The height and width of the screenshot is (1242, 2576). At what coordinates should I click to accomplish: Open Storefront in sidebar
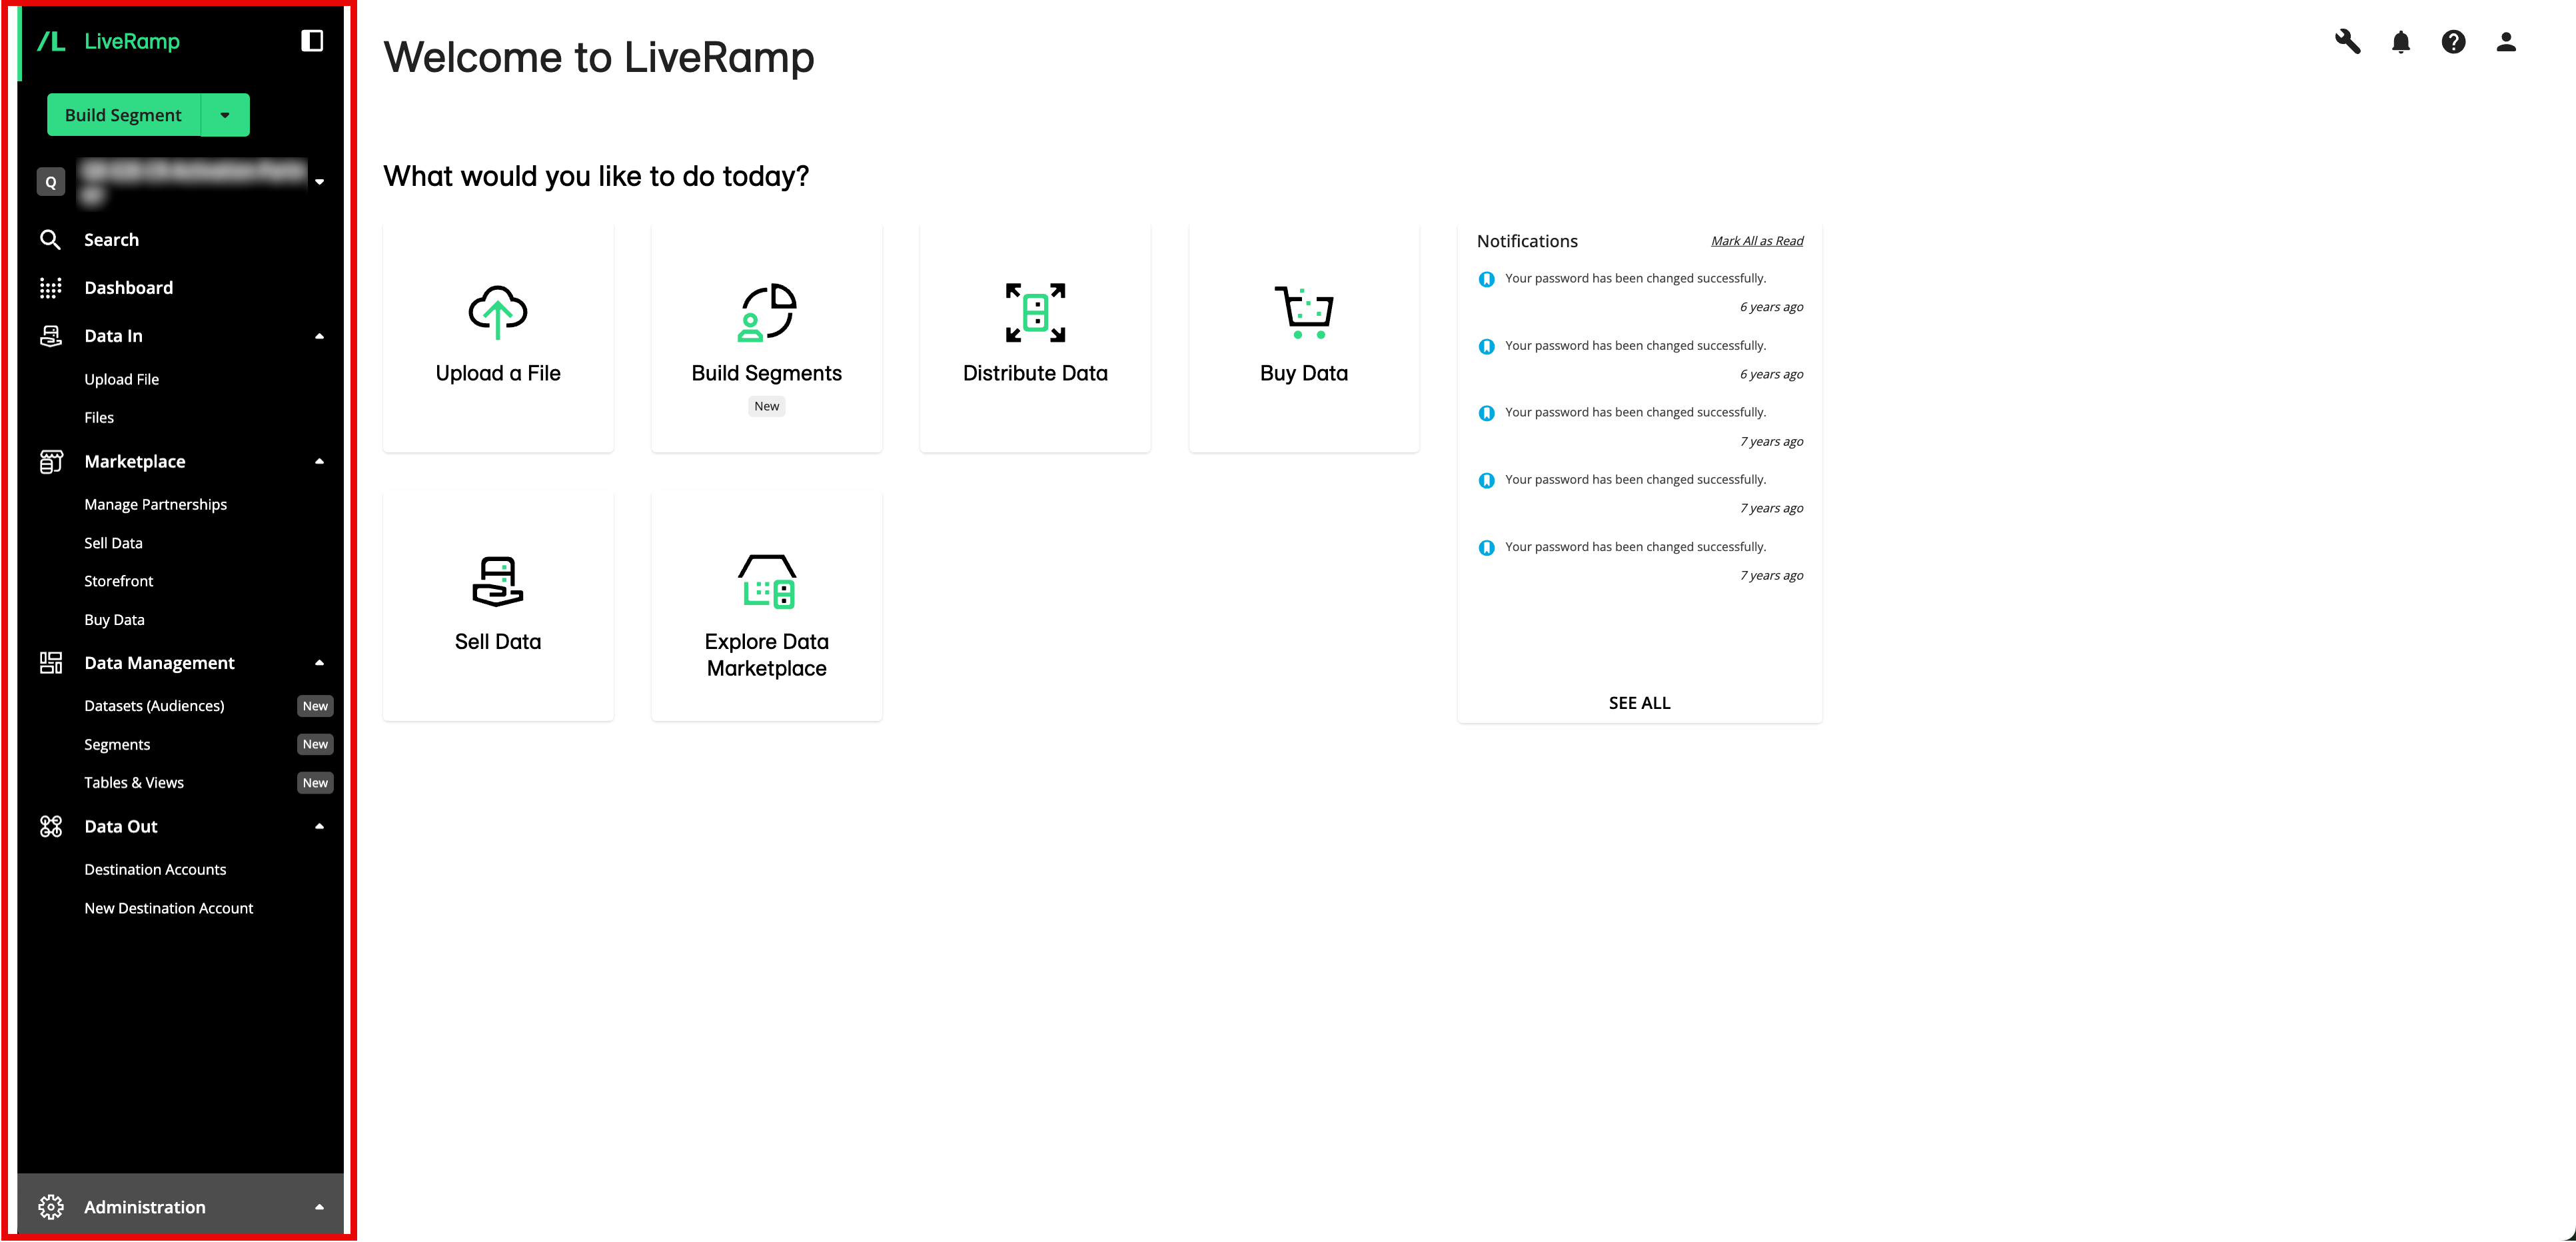click(118, 581)
